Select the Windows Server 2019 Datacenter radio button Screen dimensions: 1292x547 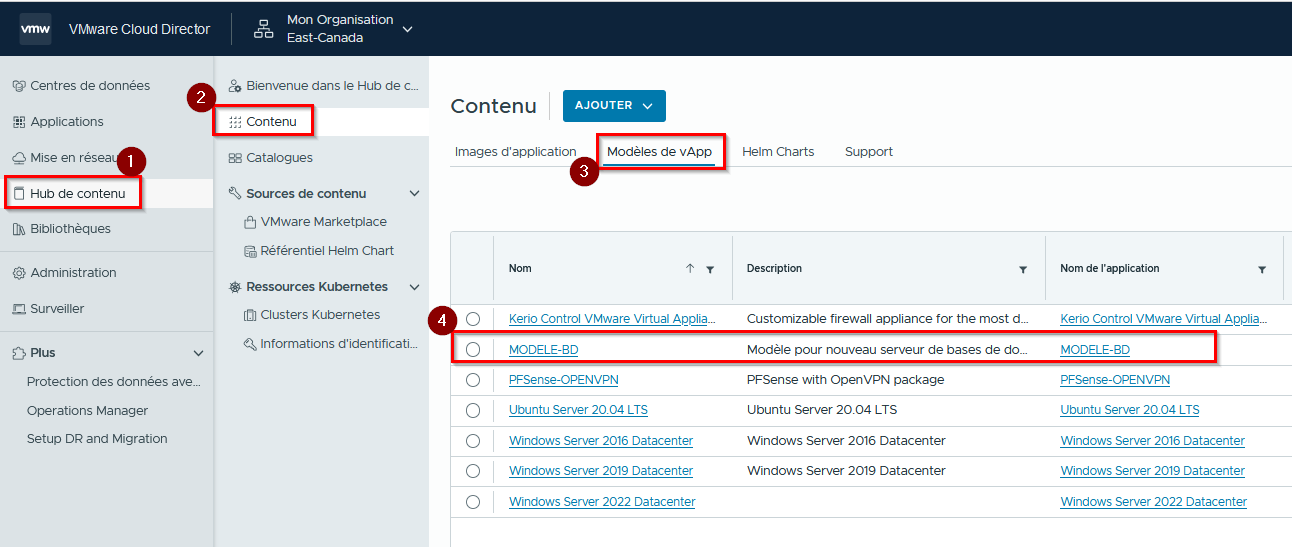[473, 471]
